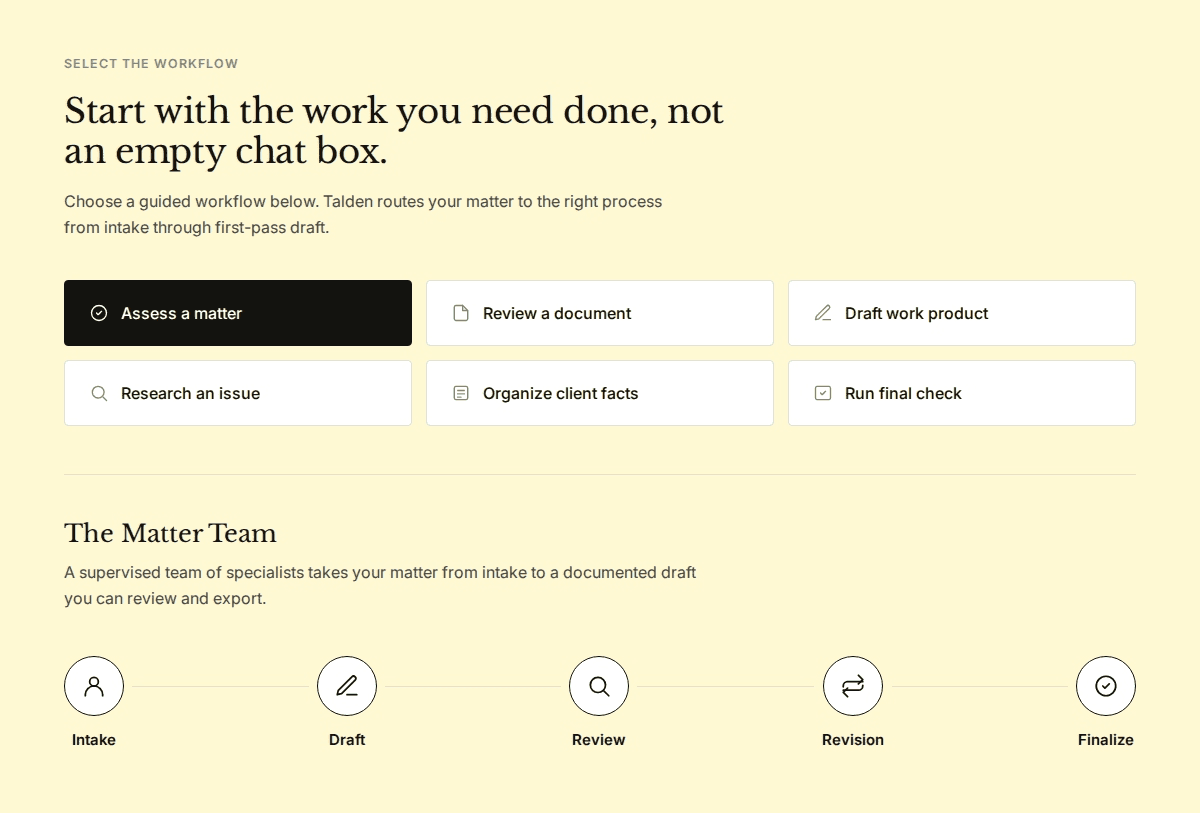Open the Review step magnifier icon

[x=599, y=686]
